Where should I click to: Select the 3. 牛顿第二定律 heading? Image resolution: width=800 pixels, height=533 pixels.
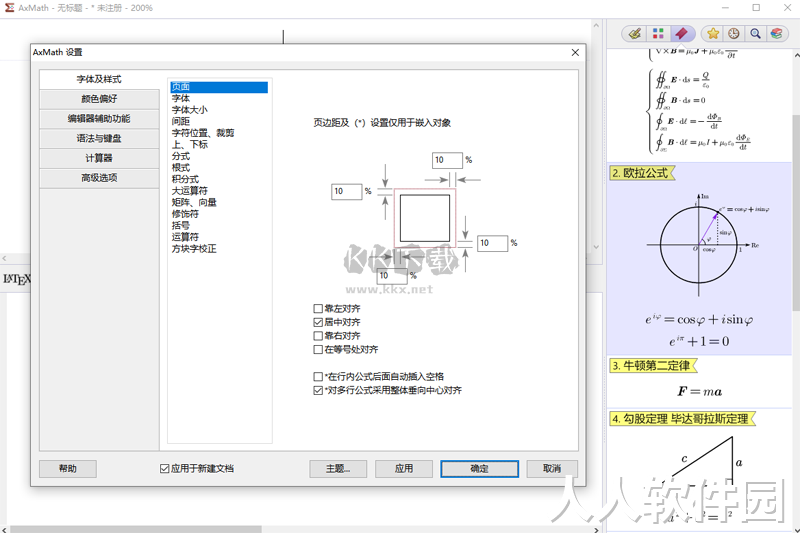point(653,366)
